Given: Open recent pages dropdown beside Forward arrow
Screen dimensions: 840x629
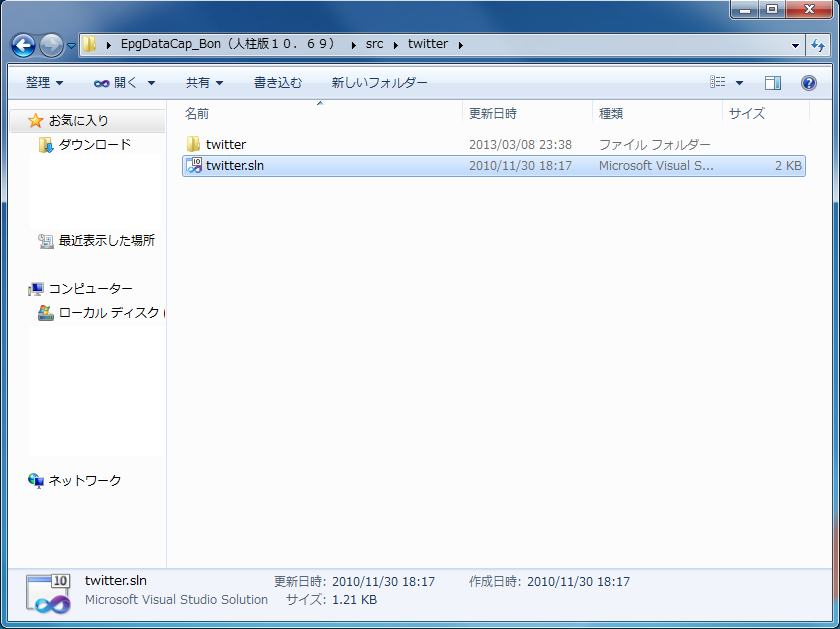Looking at the screenshot, I should pos(71,46).
